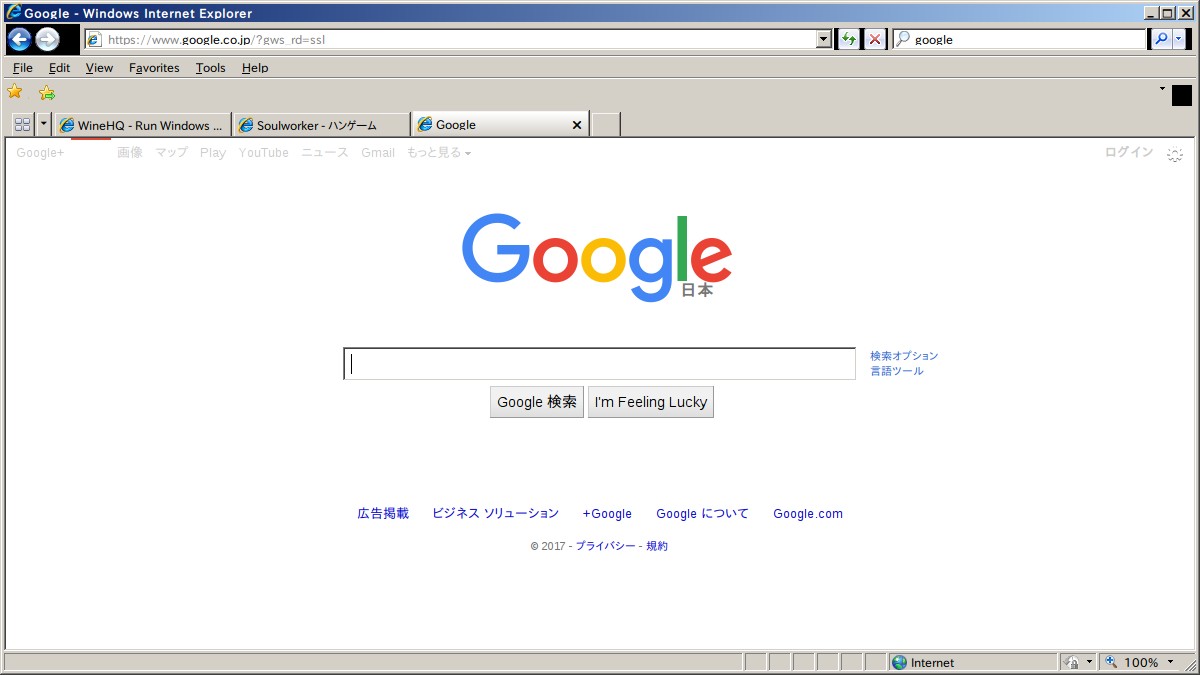Expand the toolbar overflow arrow at right
1200x675 pixels.
[x=1162, y=88]
